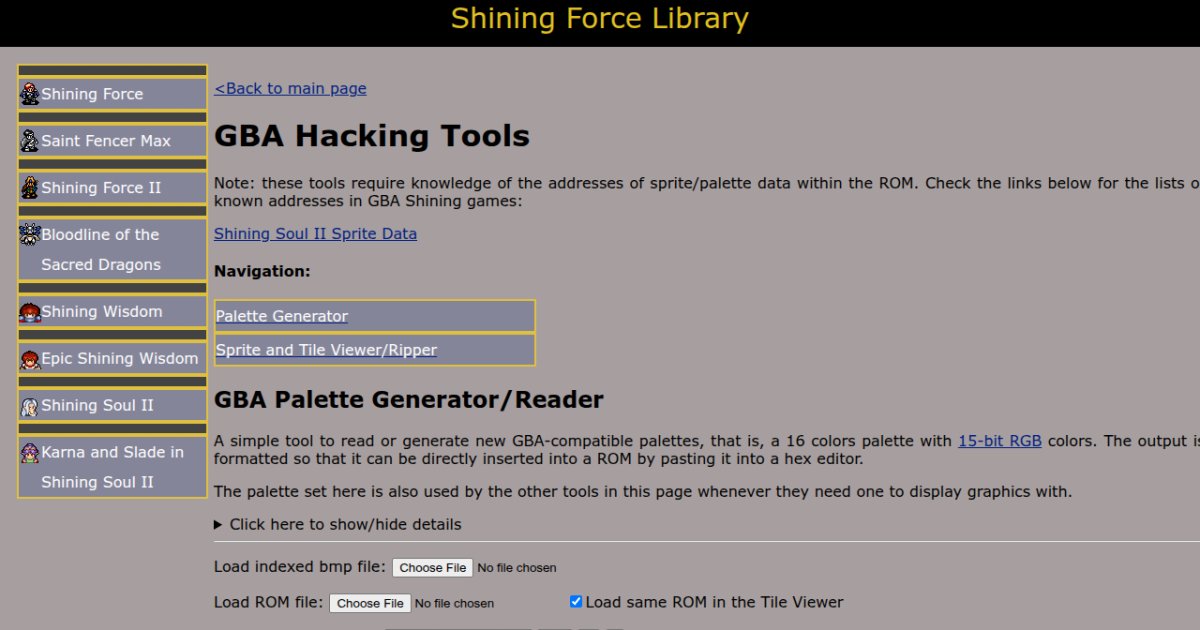Follow the 15-bit RGB link

pyautogui.click(x=1000, y=441)
